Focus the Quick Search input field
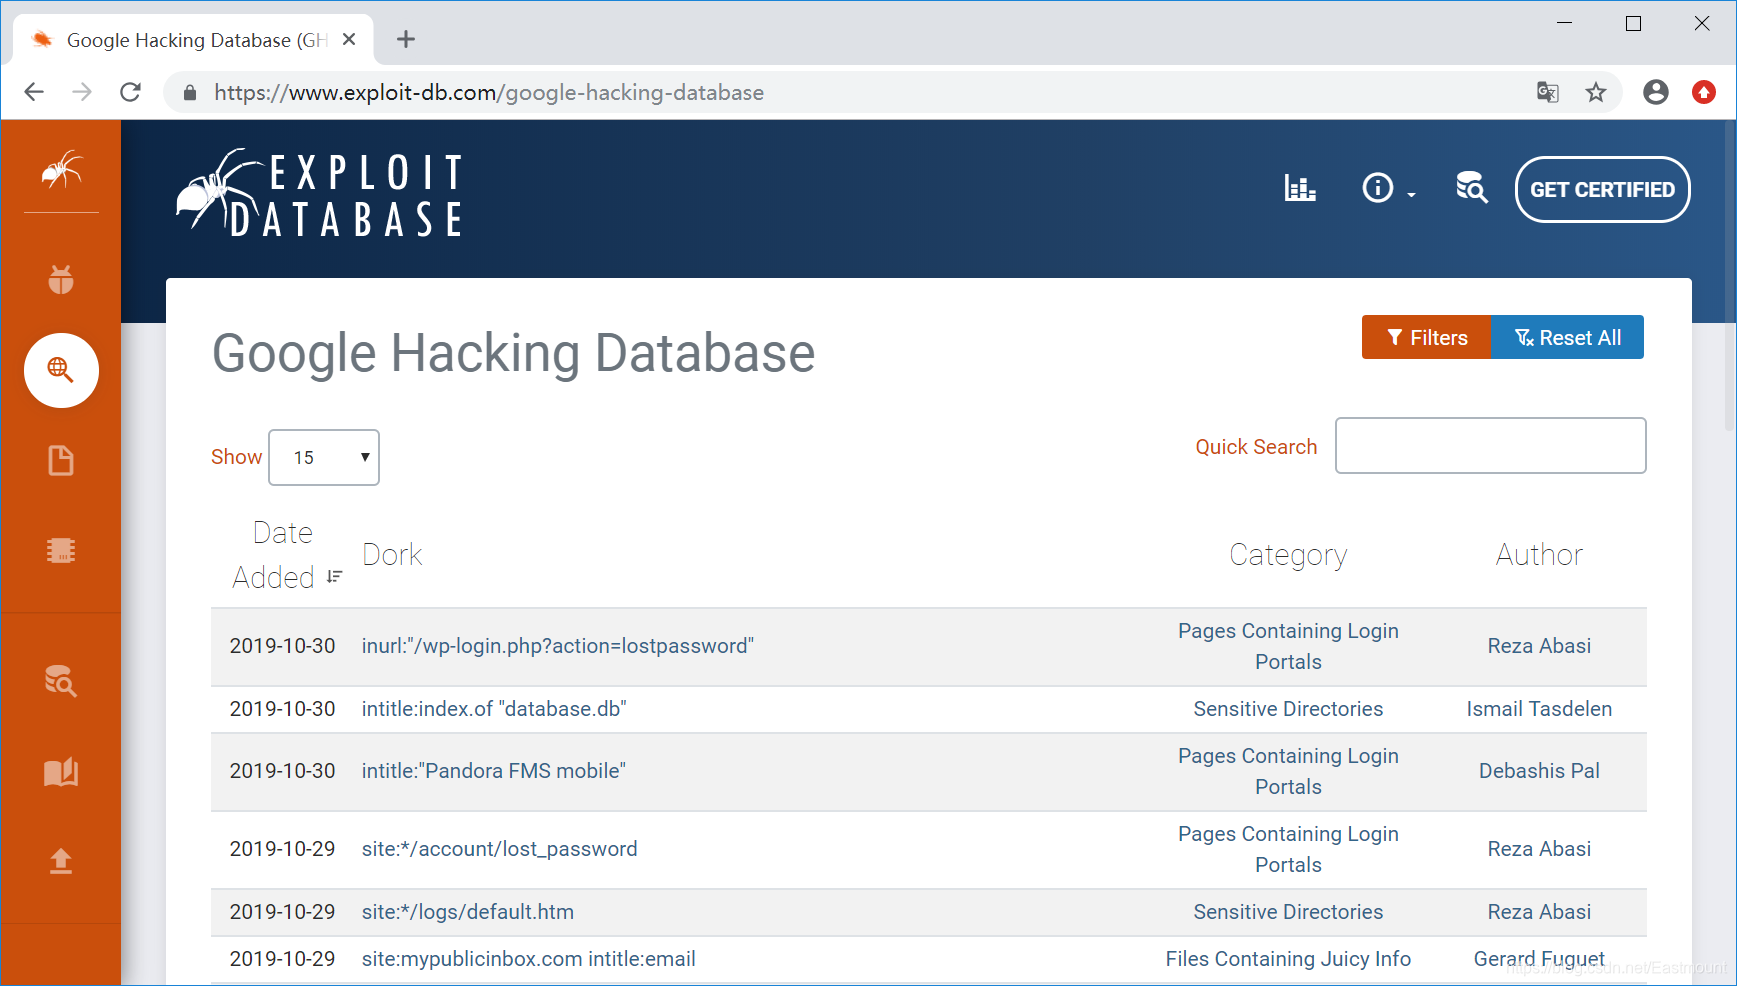 click(x=1491, y=445)
